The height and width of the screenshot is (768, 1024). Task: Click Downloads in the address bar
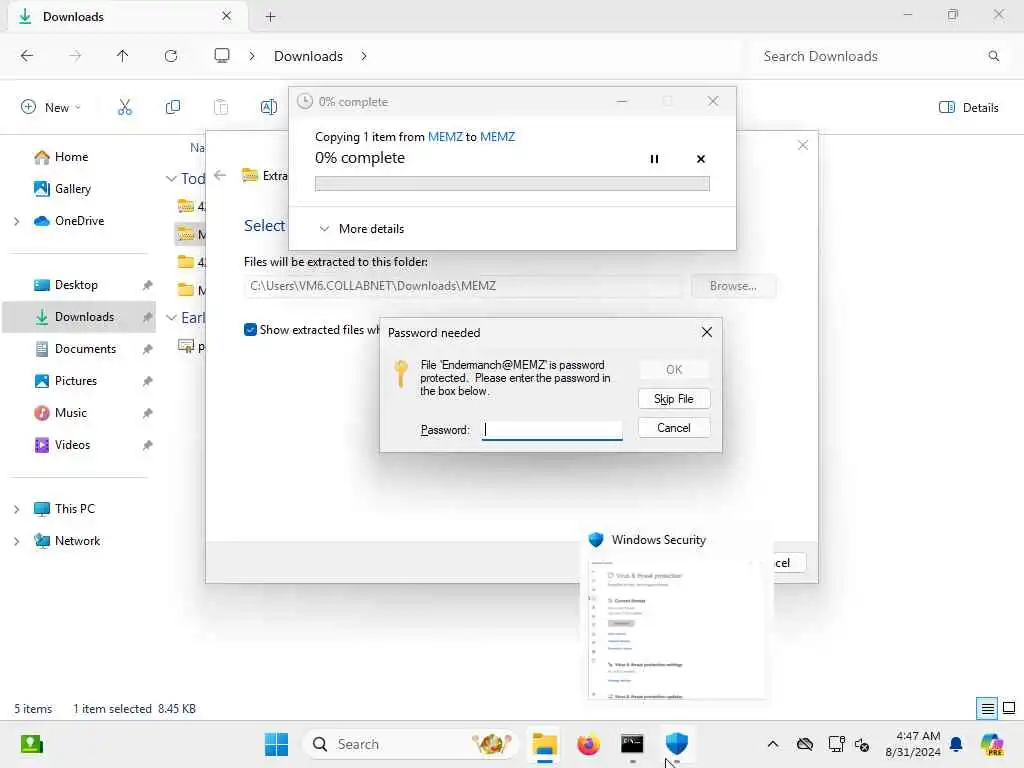[308, 56]
